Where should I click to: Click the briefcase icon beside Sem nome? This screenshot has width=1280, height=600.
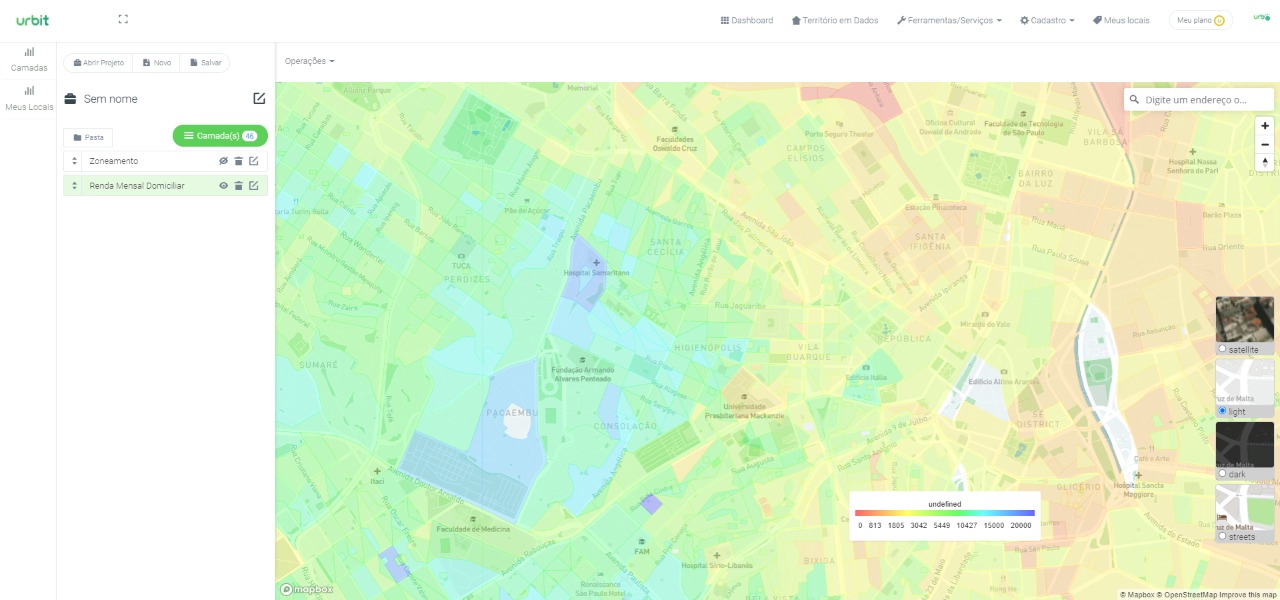71,99
